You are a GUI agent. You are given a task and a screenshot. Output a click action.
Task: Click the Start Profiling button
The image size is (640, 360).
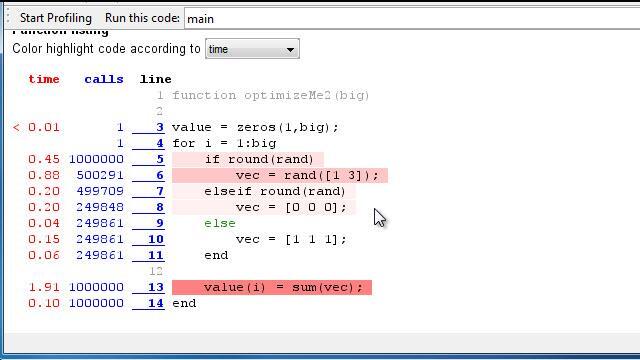click(56, 18)
